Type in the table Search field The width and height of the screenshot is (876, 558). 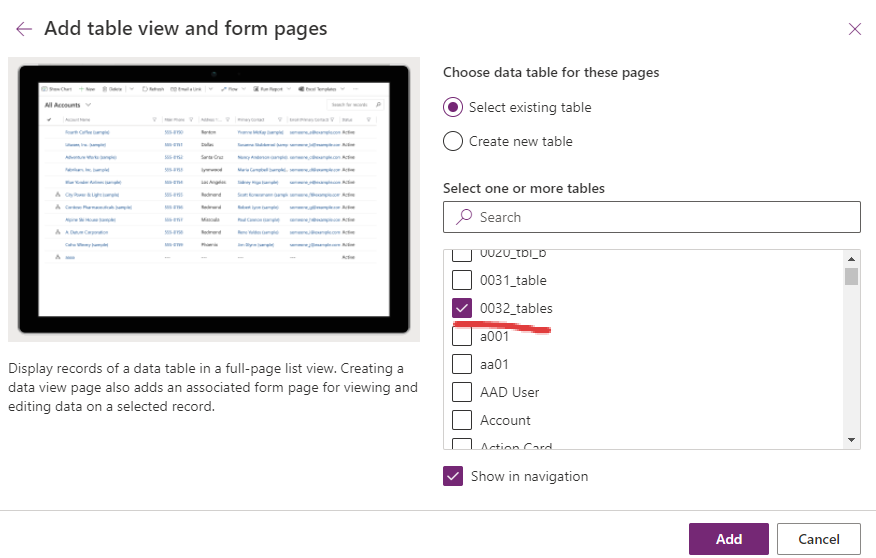(660, 217)
